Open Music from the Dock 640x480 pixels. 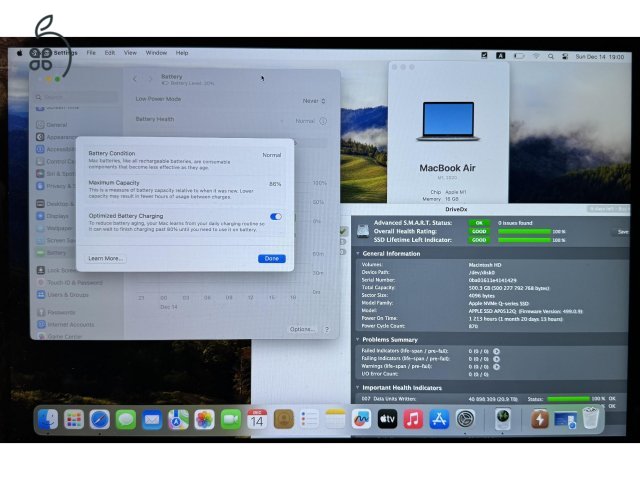click(413, 419)
